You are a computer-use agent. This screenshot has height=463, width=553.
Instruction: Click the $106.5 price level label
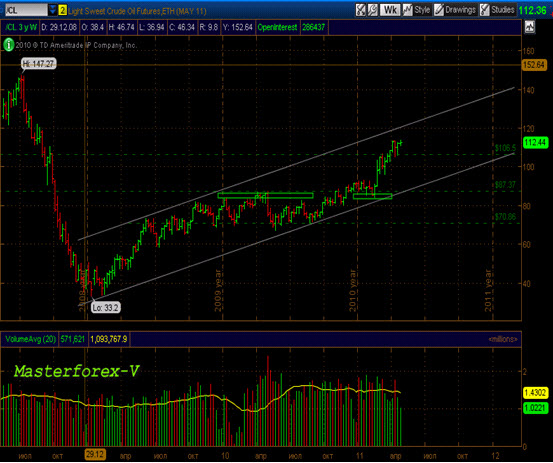click(x=505, y=148)
